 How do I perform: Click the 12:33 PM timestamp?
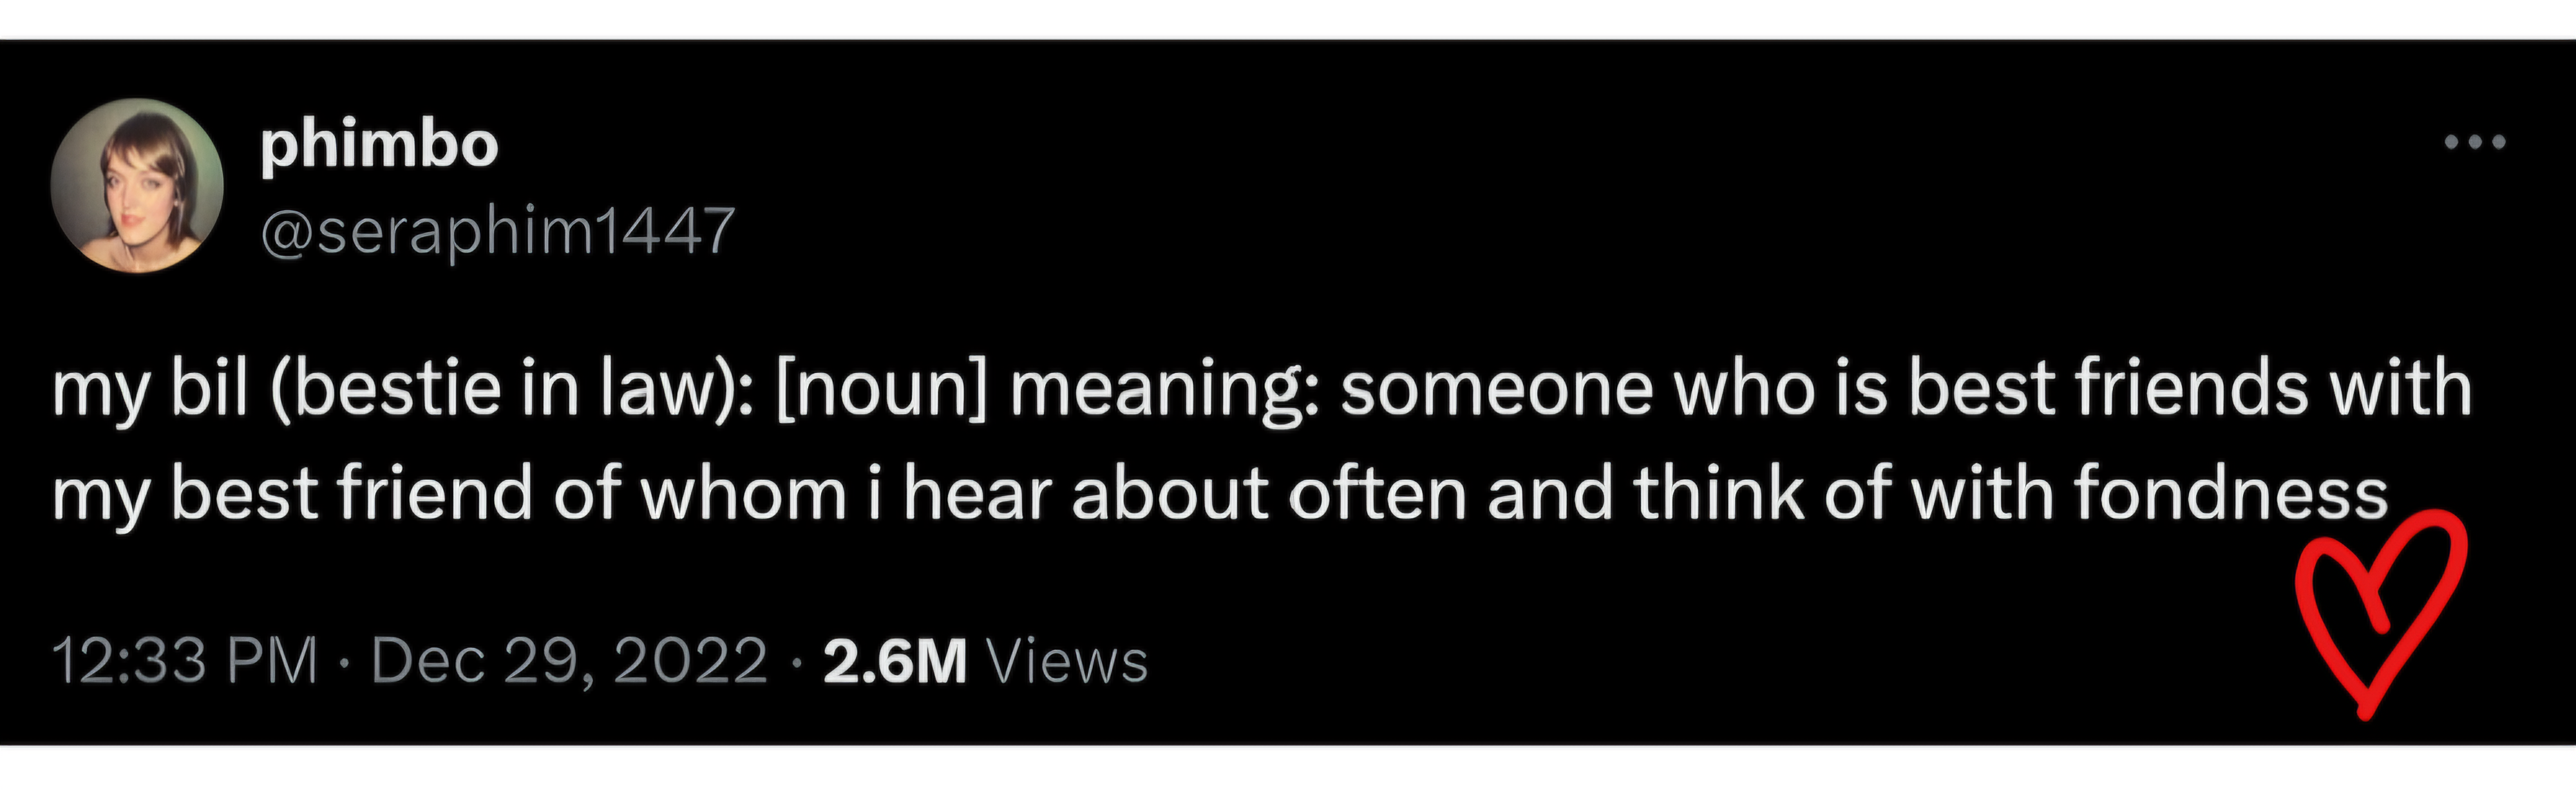click(x=184, y=661)
